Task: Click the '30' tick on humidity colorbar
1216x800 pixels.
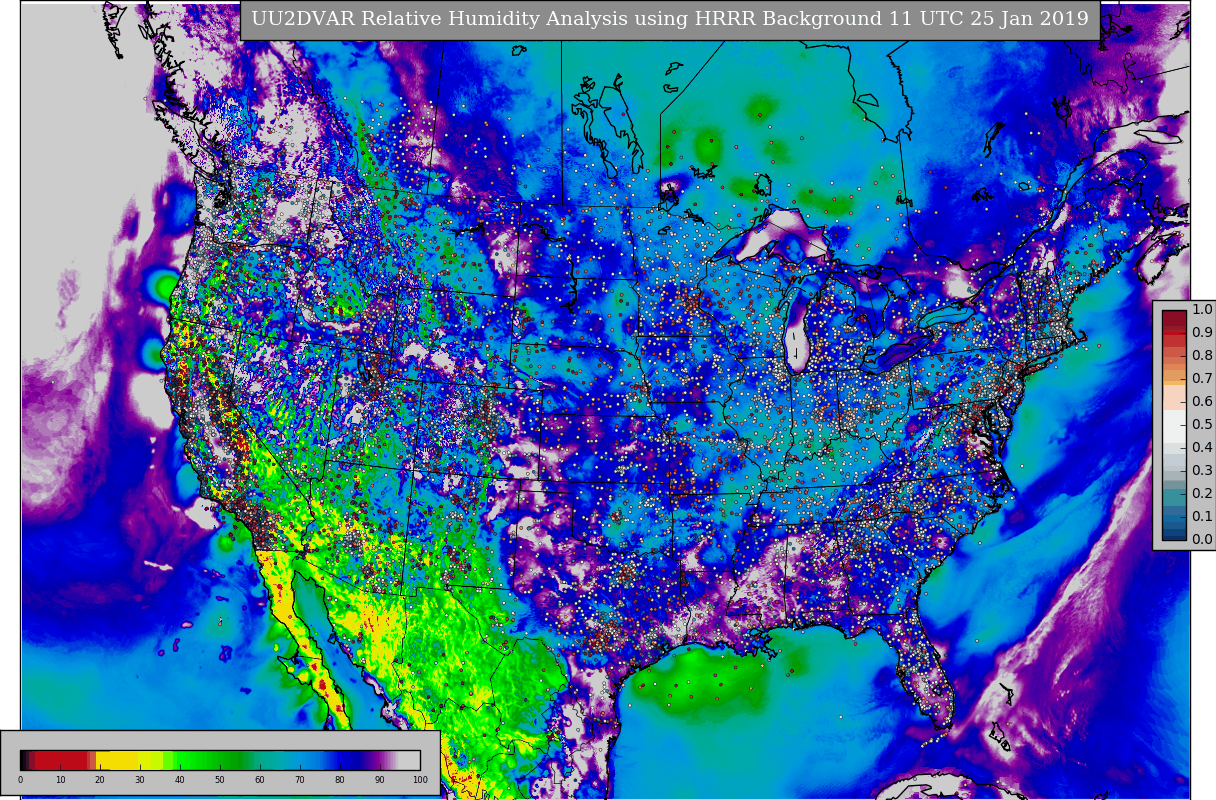Action: coord(140,780)
